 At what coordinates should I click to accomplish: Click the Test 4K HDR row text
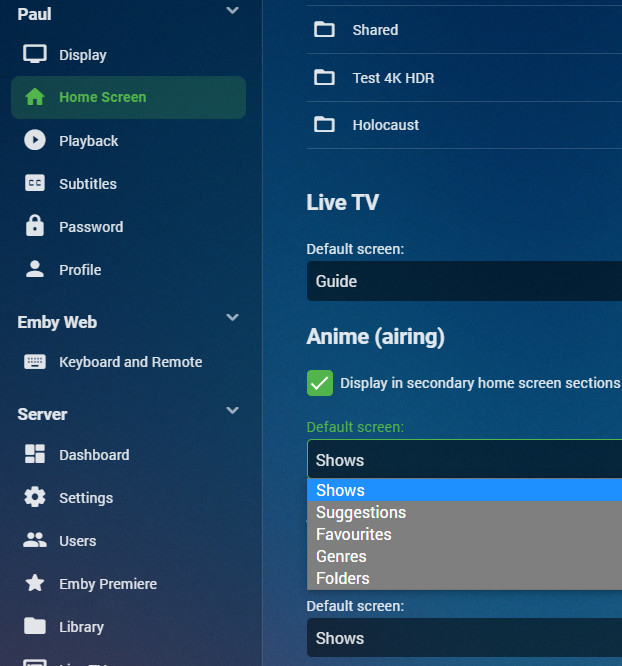pos(393,78)
